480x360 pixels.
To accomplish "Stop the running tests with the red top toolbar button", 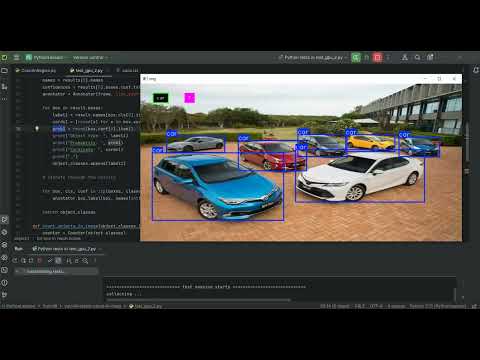I will pyautogui.click(x=377, y=57).
